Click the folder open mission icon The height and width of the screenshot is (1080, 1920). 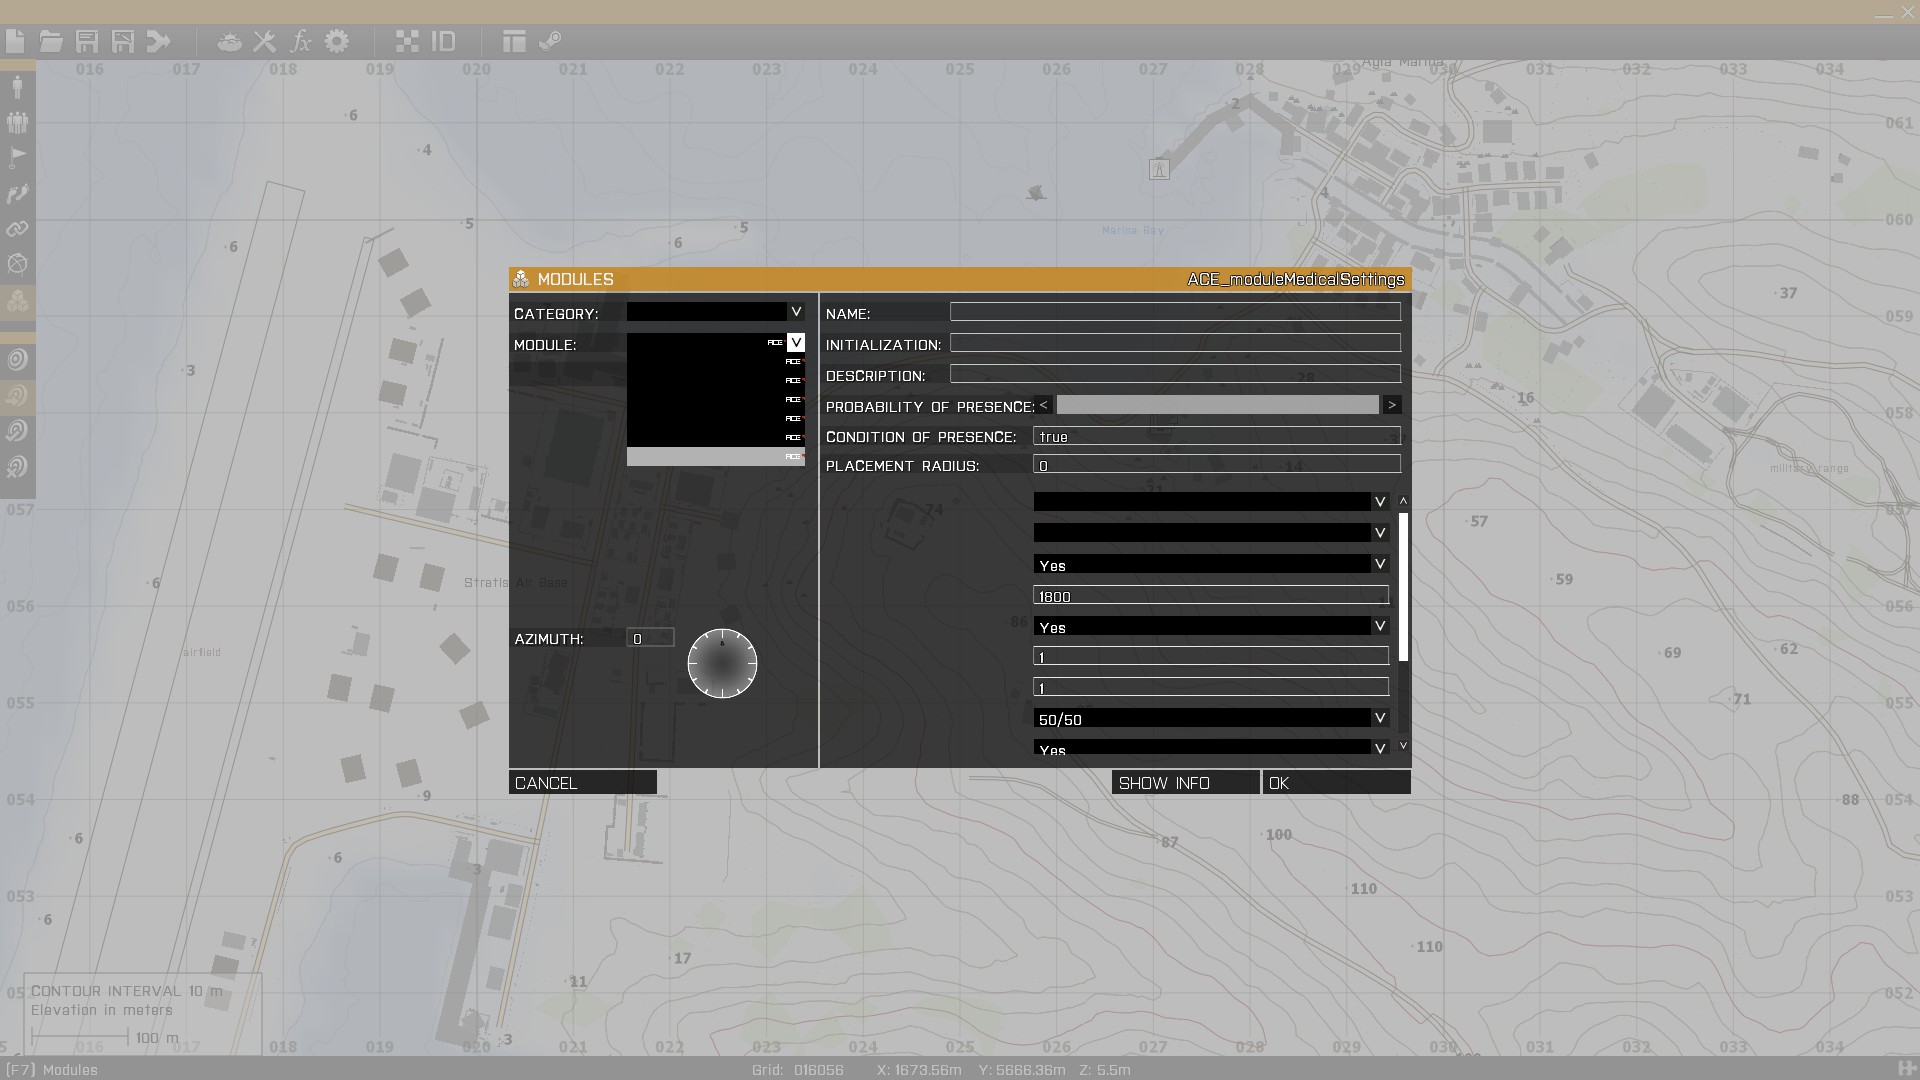tap(51, 41)
